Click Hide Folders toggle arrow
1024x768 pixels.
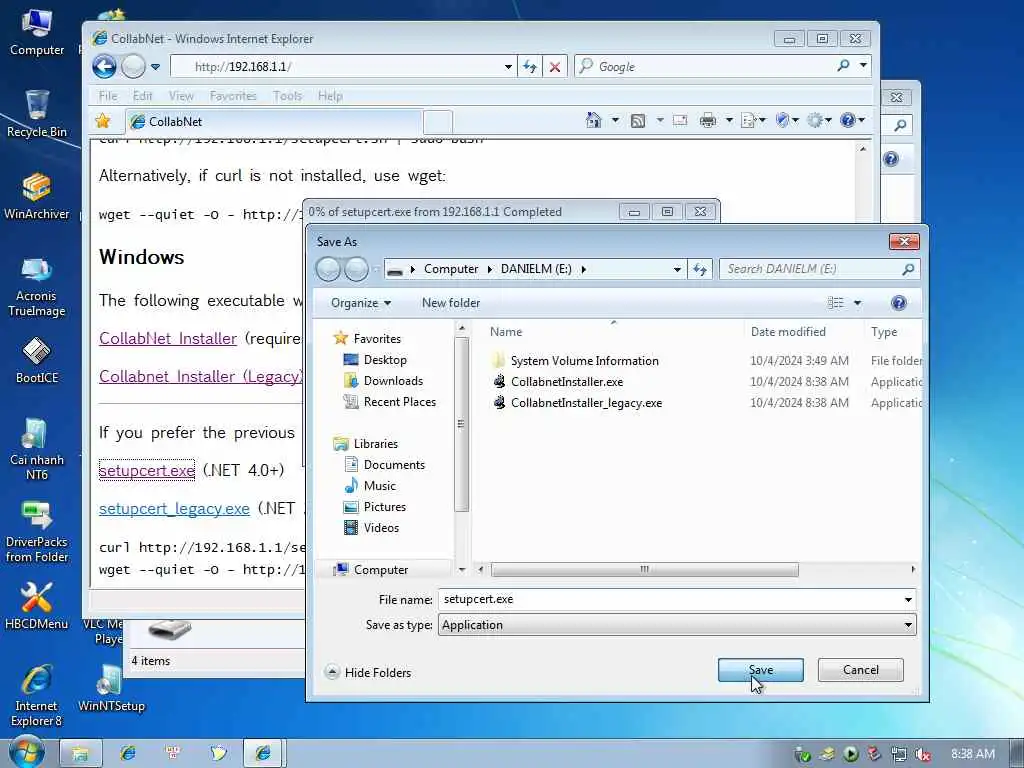332,672
